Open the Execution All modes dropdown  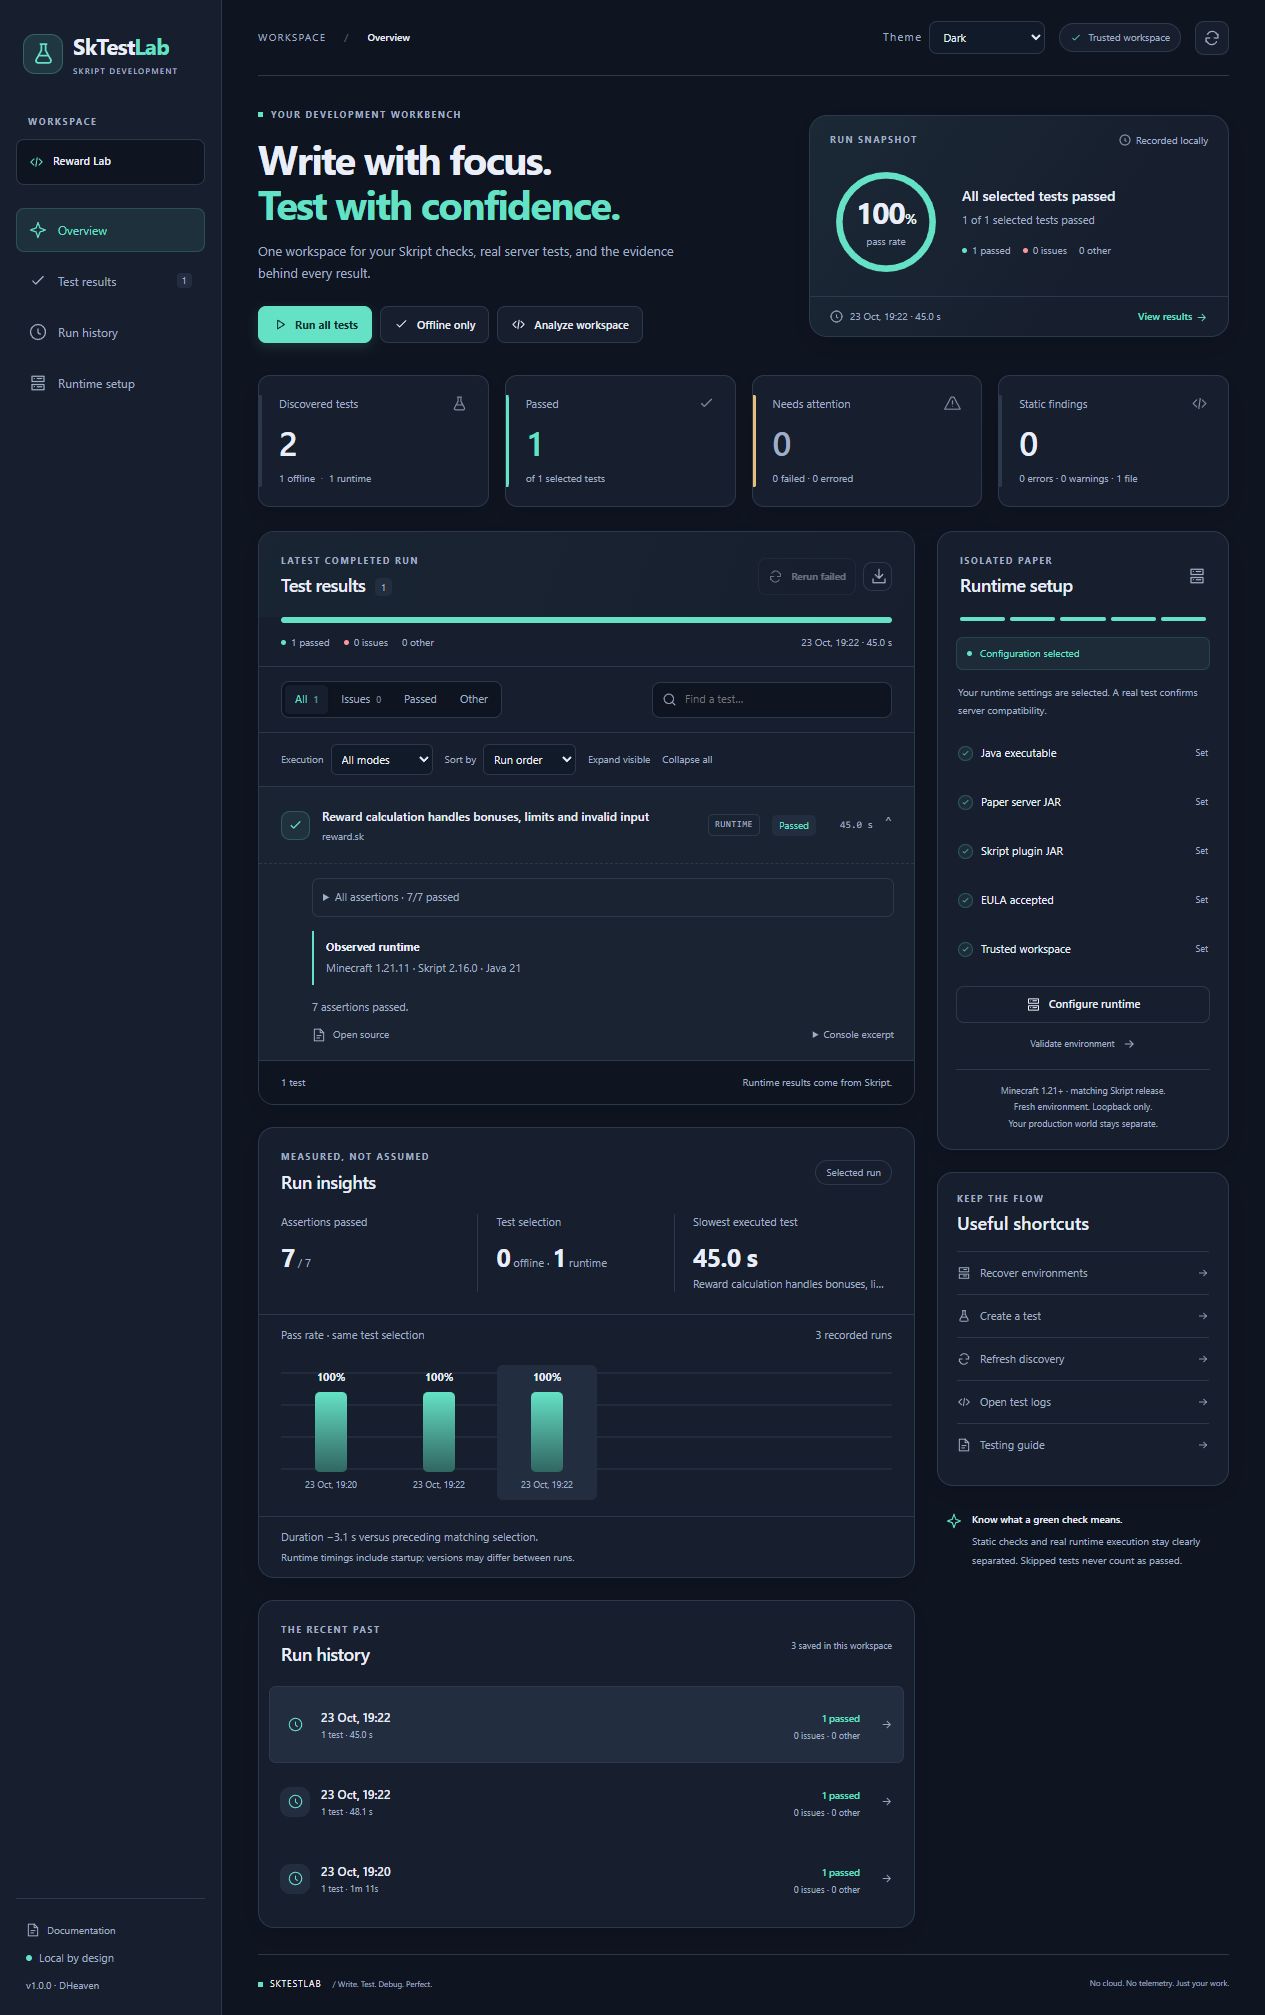click(381, 760)
